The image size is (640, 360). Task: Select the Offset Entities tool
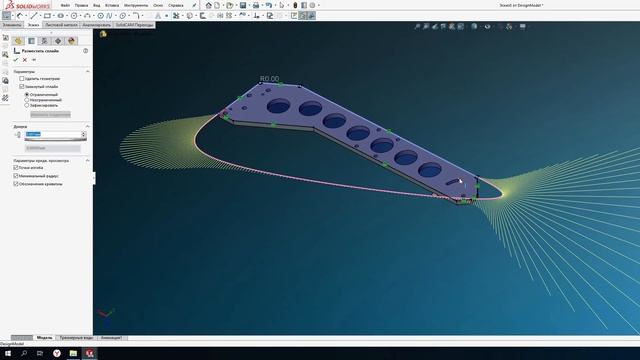point(202,16)
